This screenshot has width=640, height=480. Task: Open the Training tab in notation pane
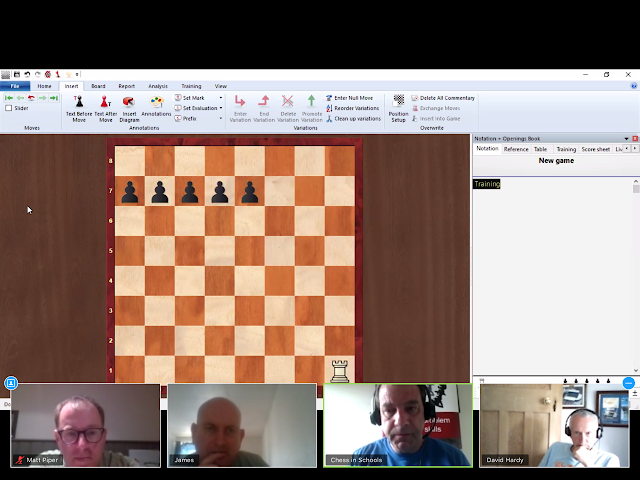pyautogui.click(x=566, y=149)
